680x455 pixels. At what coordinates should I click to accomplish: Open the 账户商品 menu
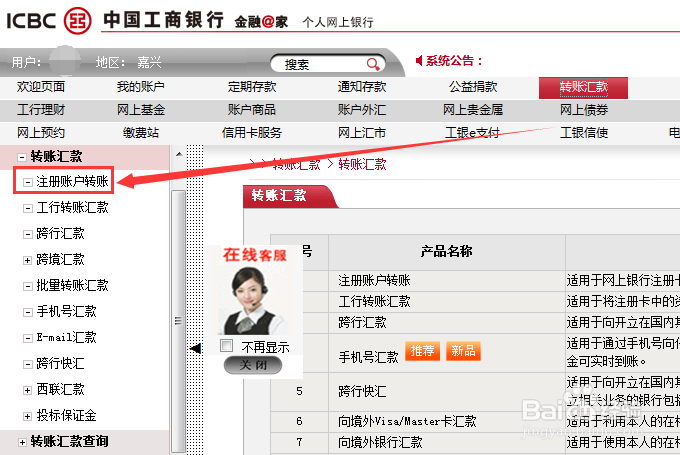click(x=252, y=110)
